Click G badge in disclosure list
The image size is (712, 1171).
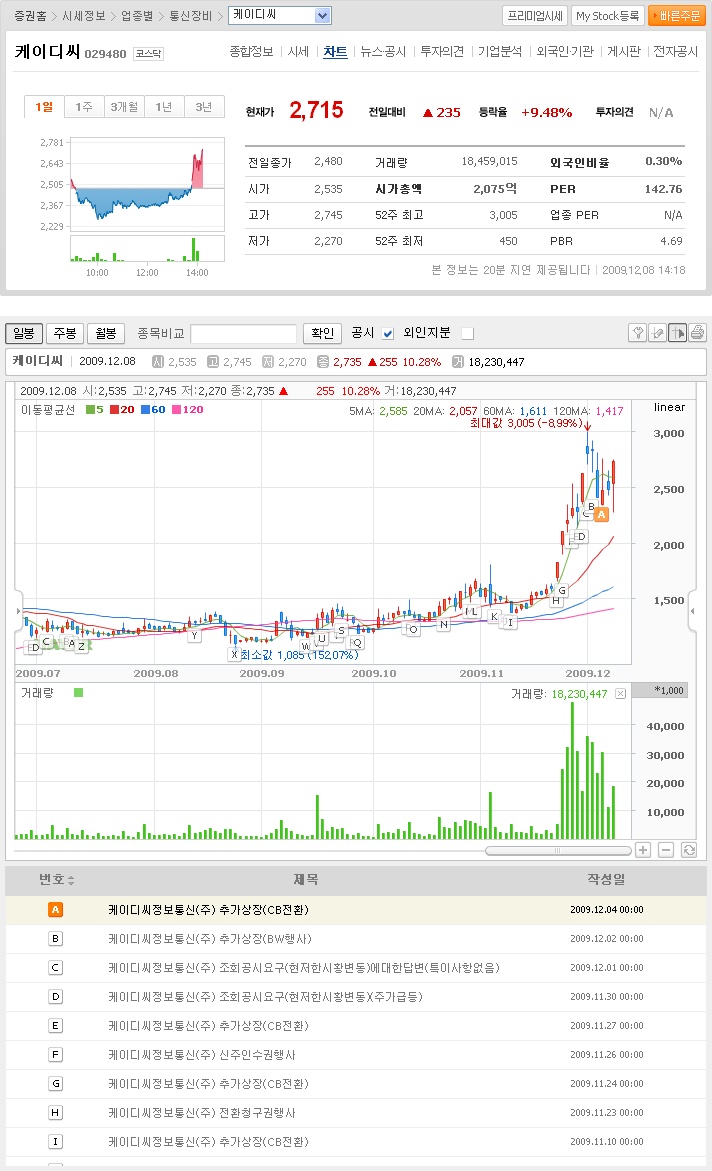[55, 1084]
